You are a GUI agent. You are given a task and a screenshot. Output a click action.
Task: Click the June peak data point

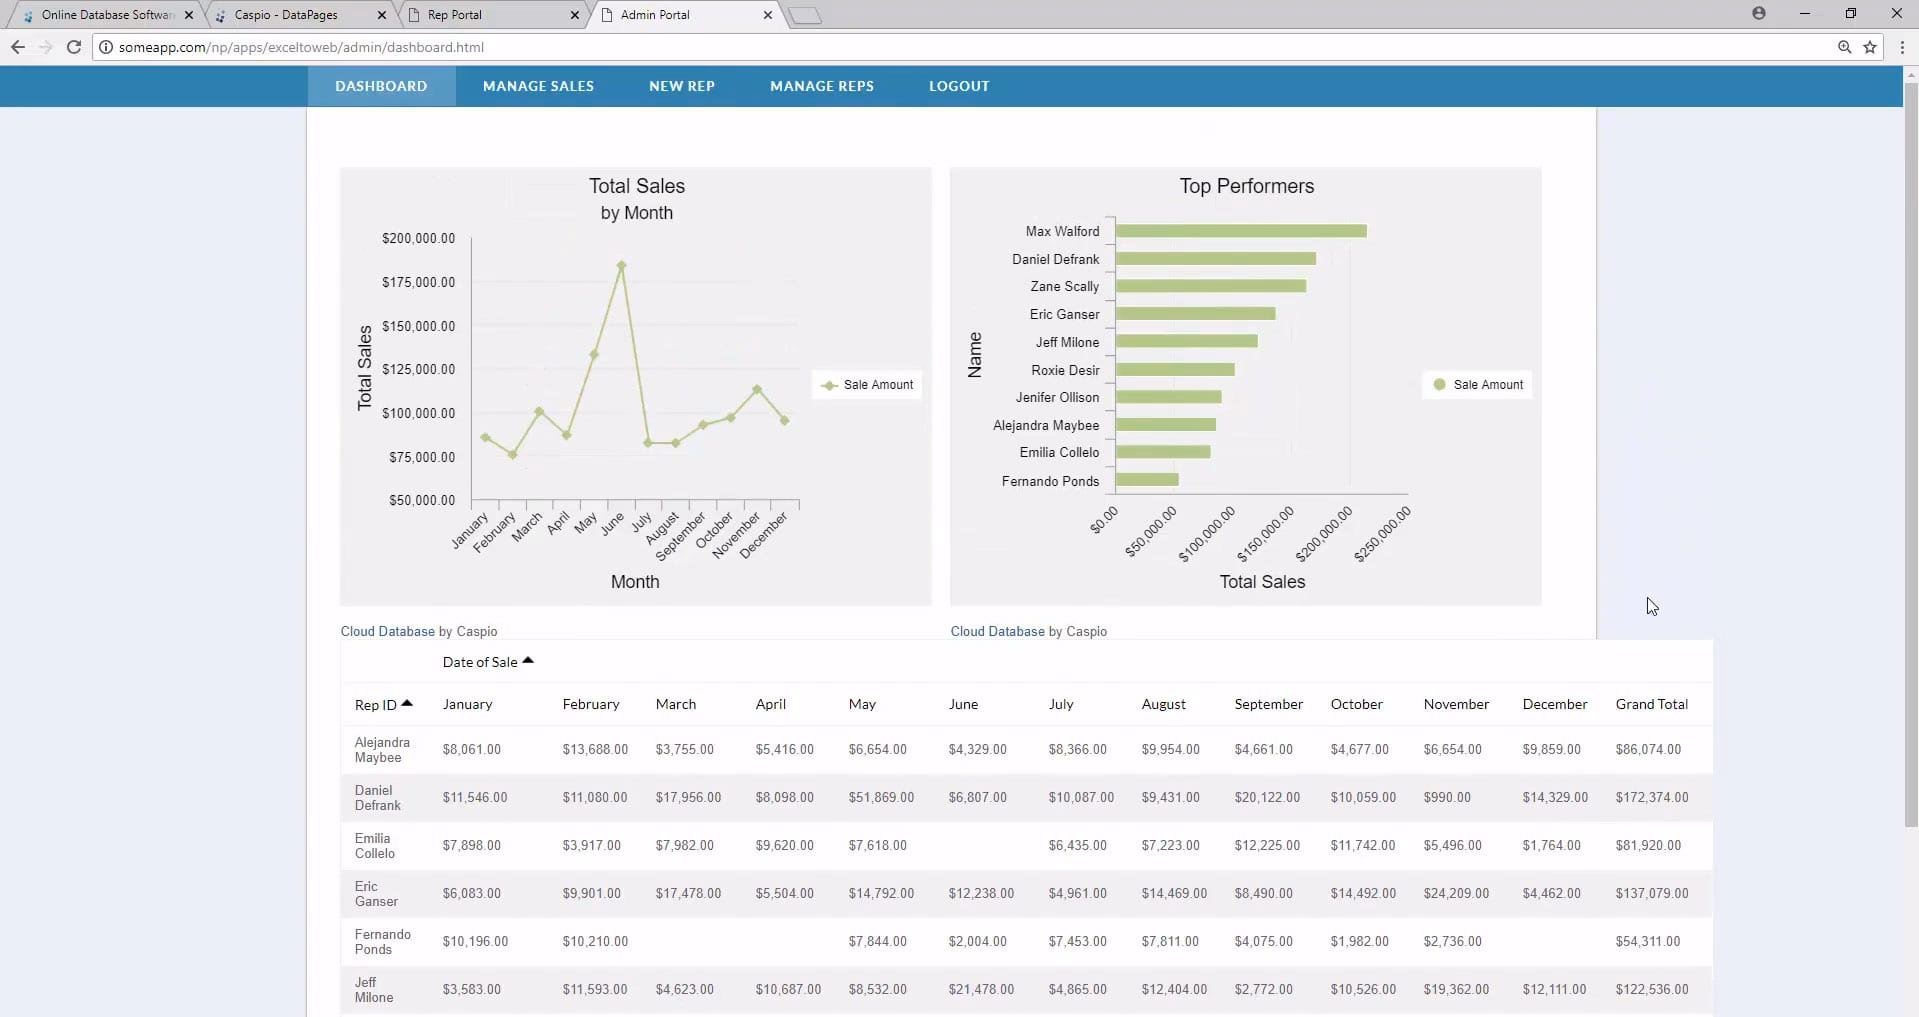621,266
